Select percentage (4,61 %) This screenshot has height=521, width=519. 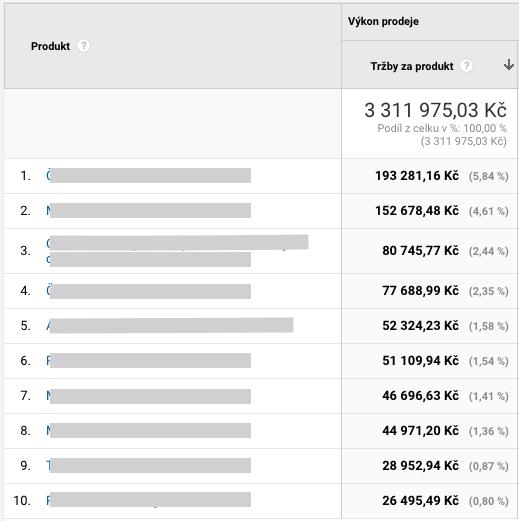pos(489,211)
